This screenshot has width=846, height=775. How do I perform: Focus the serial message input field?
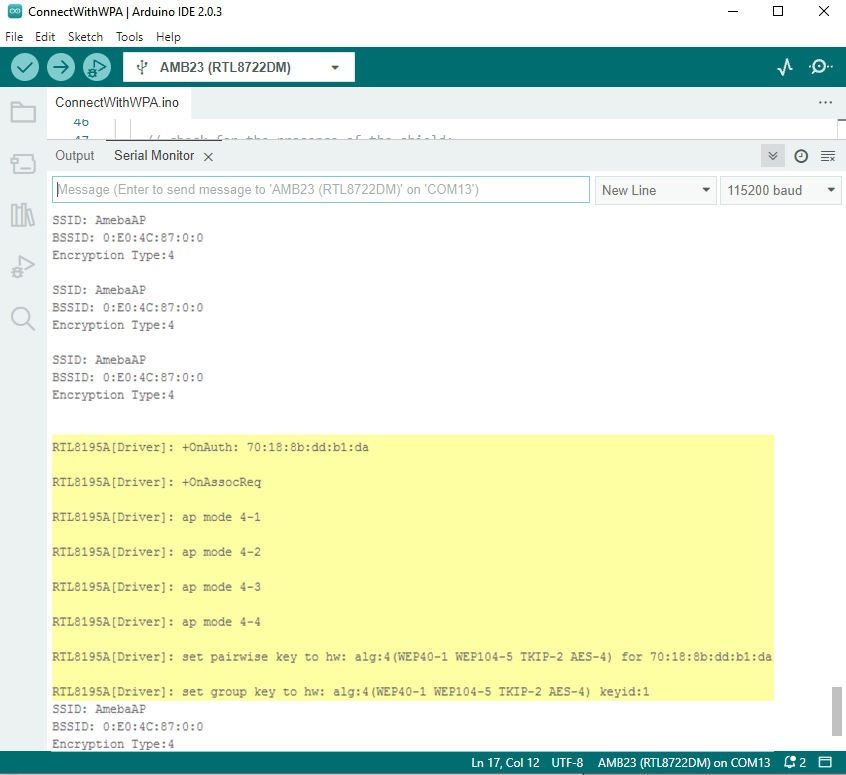click(x=320, y=189)
